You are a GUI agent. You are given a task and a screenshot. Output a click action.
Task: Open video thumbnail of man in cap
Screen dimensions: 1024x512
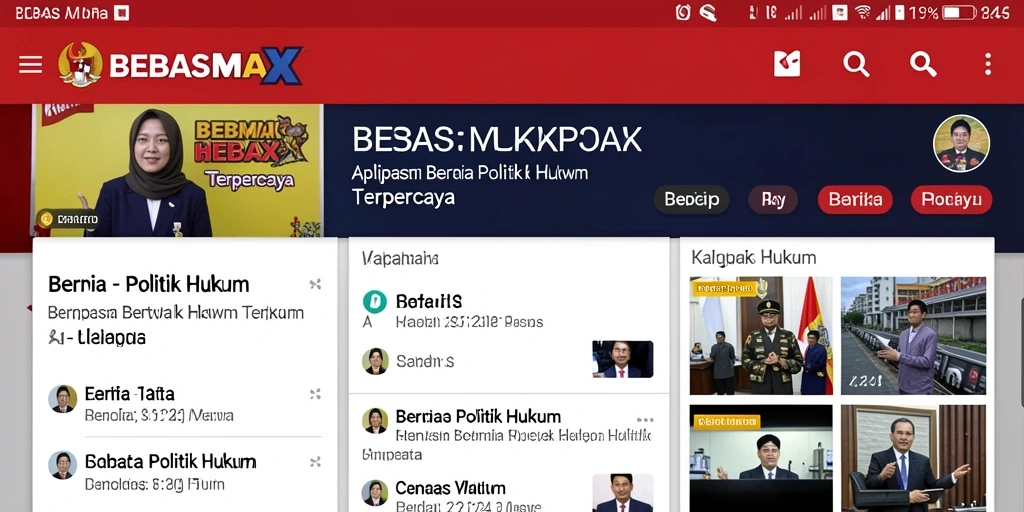tap(761, 458)
